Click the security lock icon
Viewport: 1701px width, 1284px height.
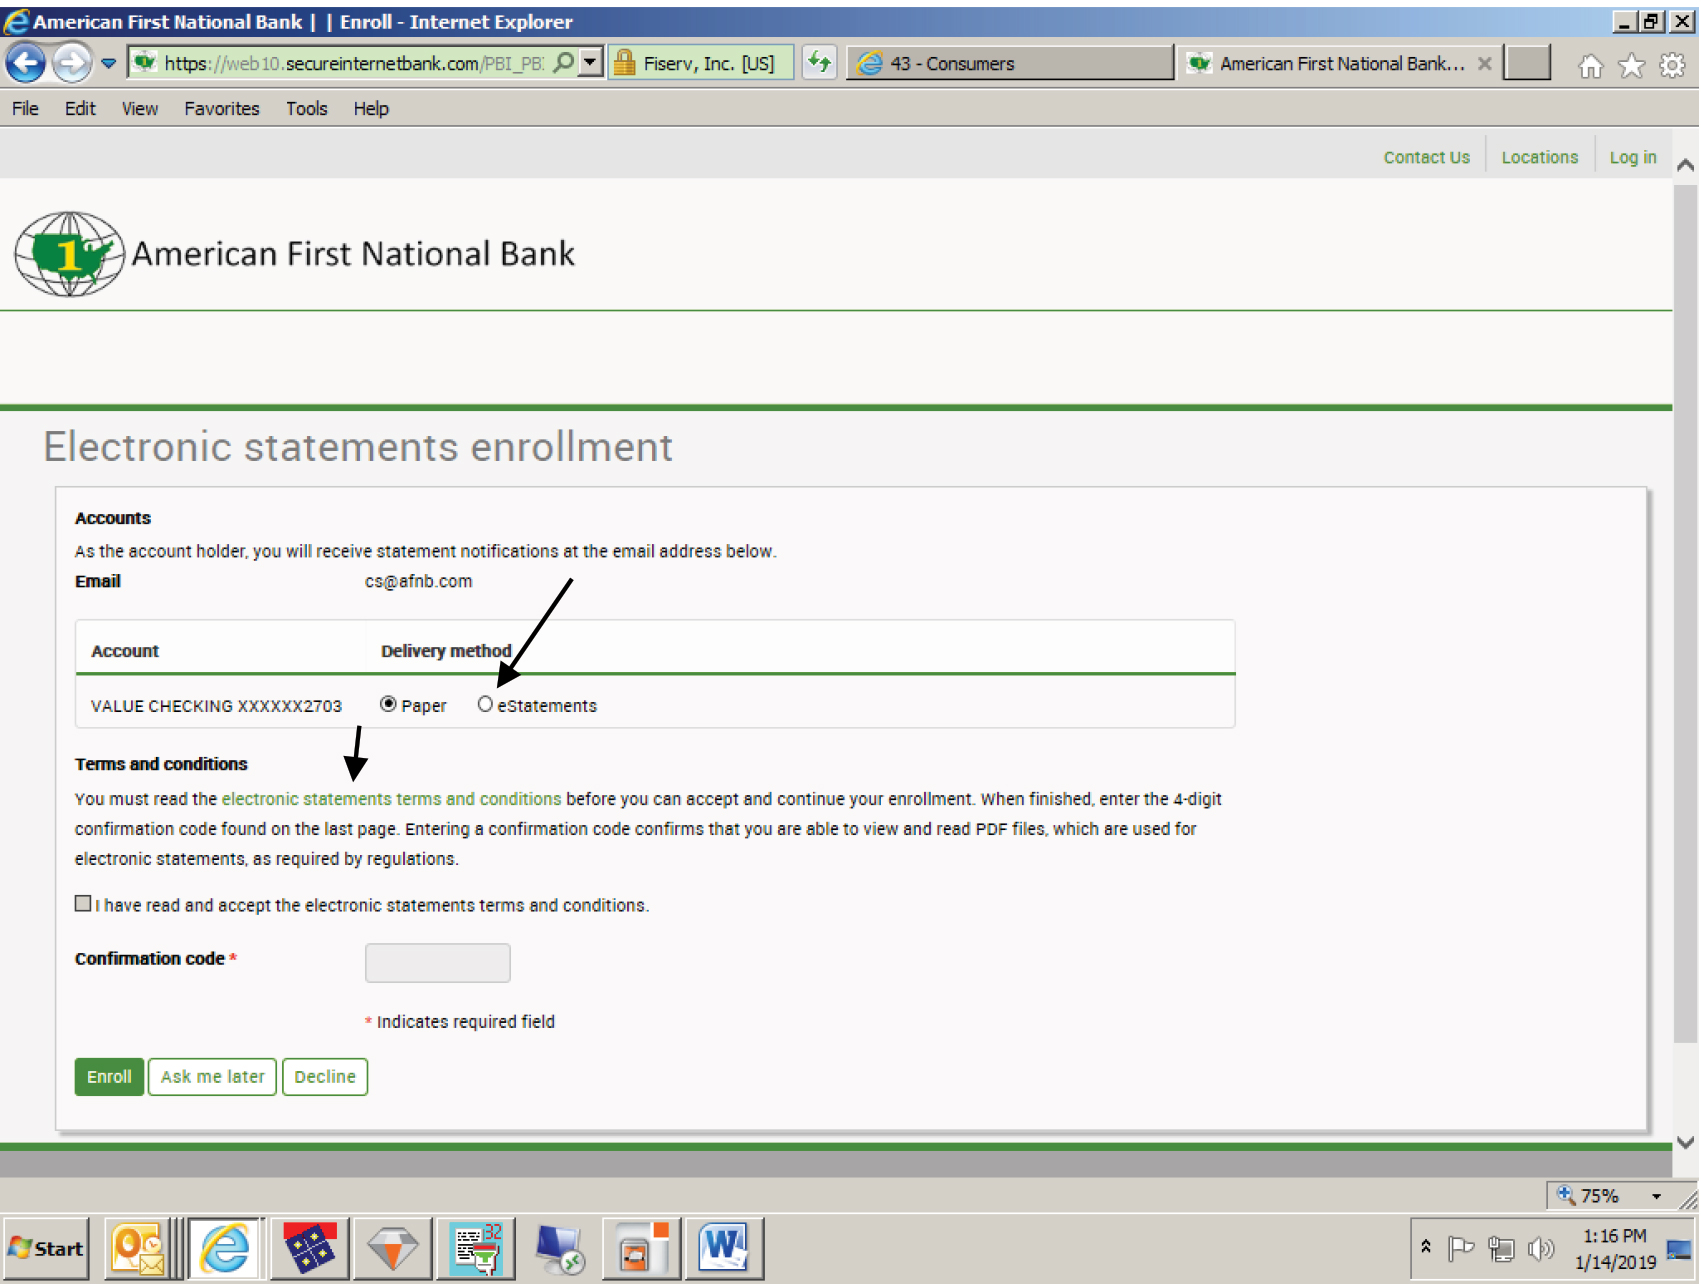coord(624,63)
